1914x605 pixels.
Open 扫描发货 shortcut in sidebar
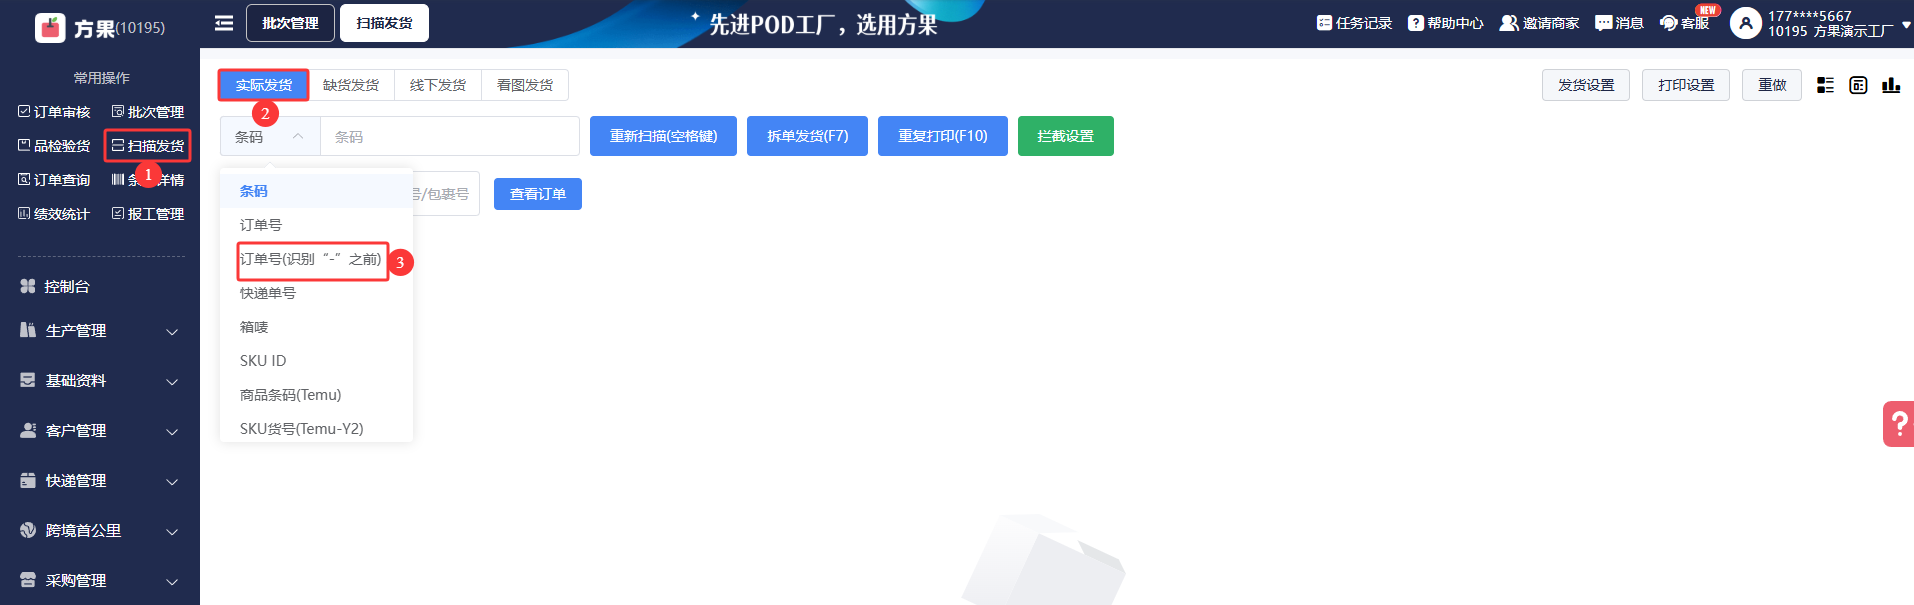148,146
